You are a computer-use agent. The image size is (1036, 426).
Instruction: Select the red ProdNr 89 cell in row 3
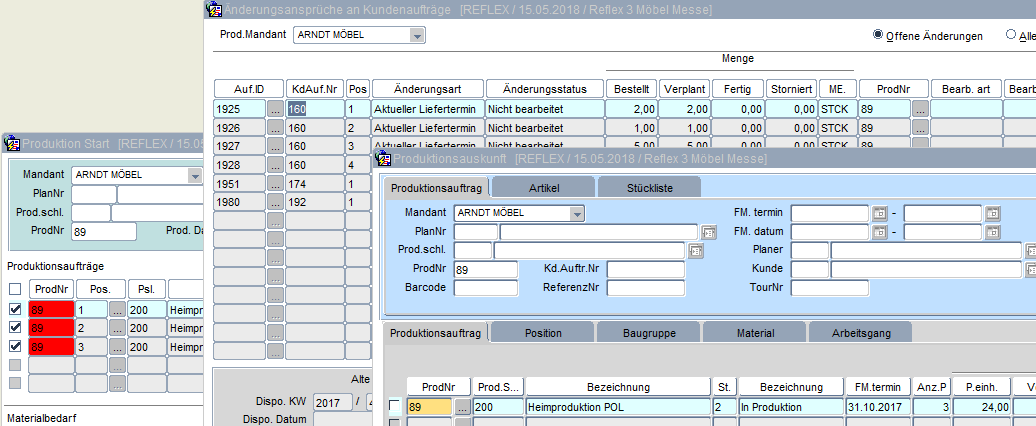tap(50, 346)
